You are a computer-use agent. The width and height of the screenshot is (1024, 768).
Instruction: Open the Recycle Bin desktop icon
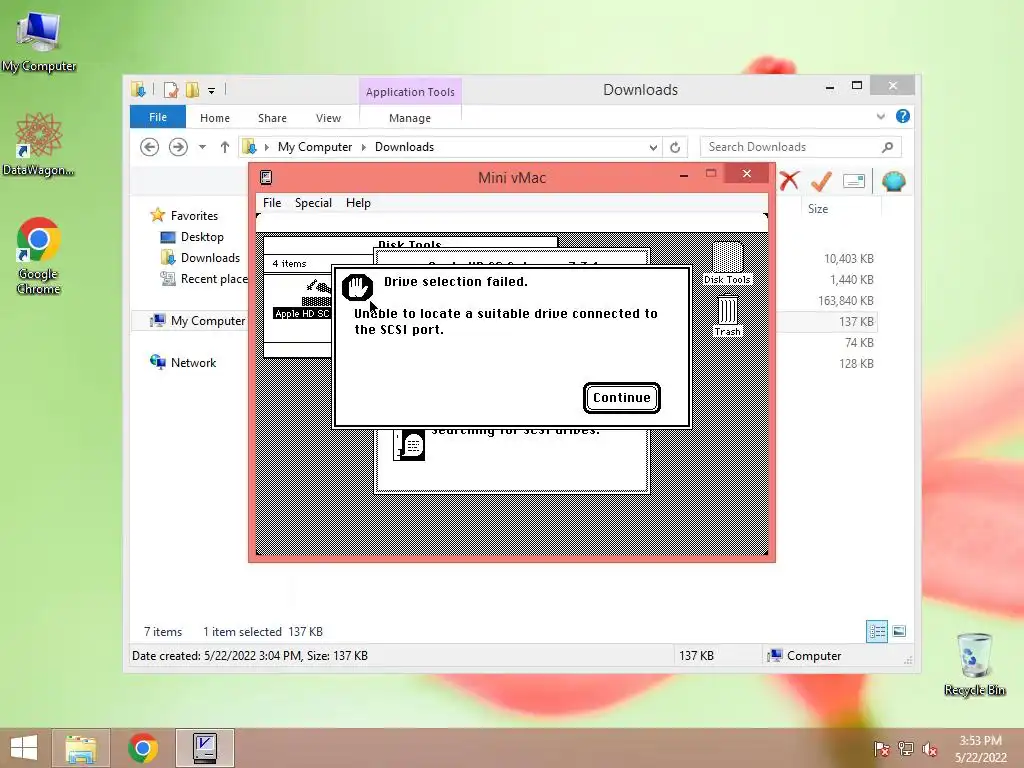pos(974,664)
